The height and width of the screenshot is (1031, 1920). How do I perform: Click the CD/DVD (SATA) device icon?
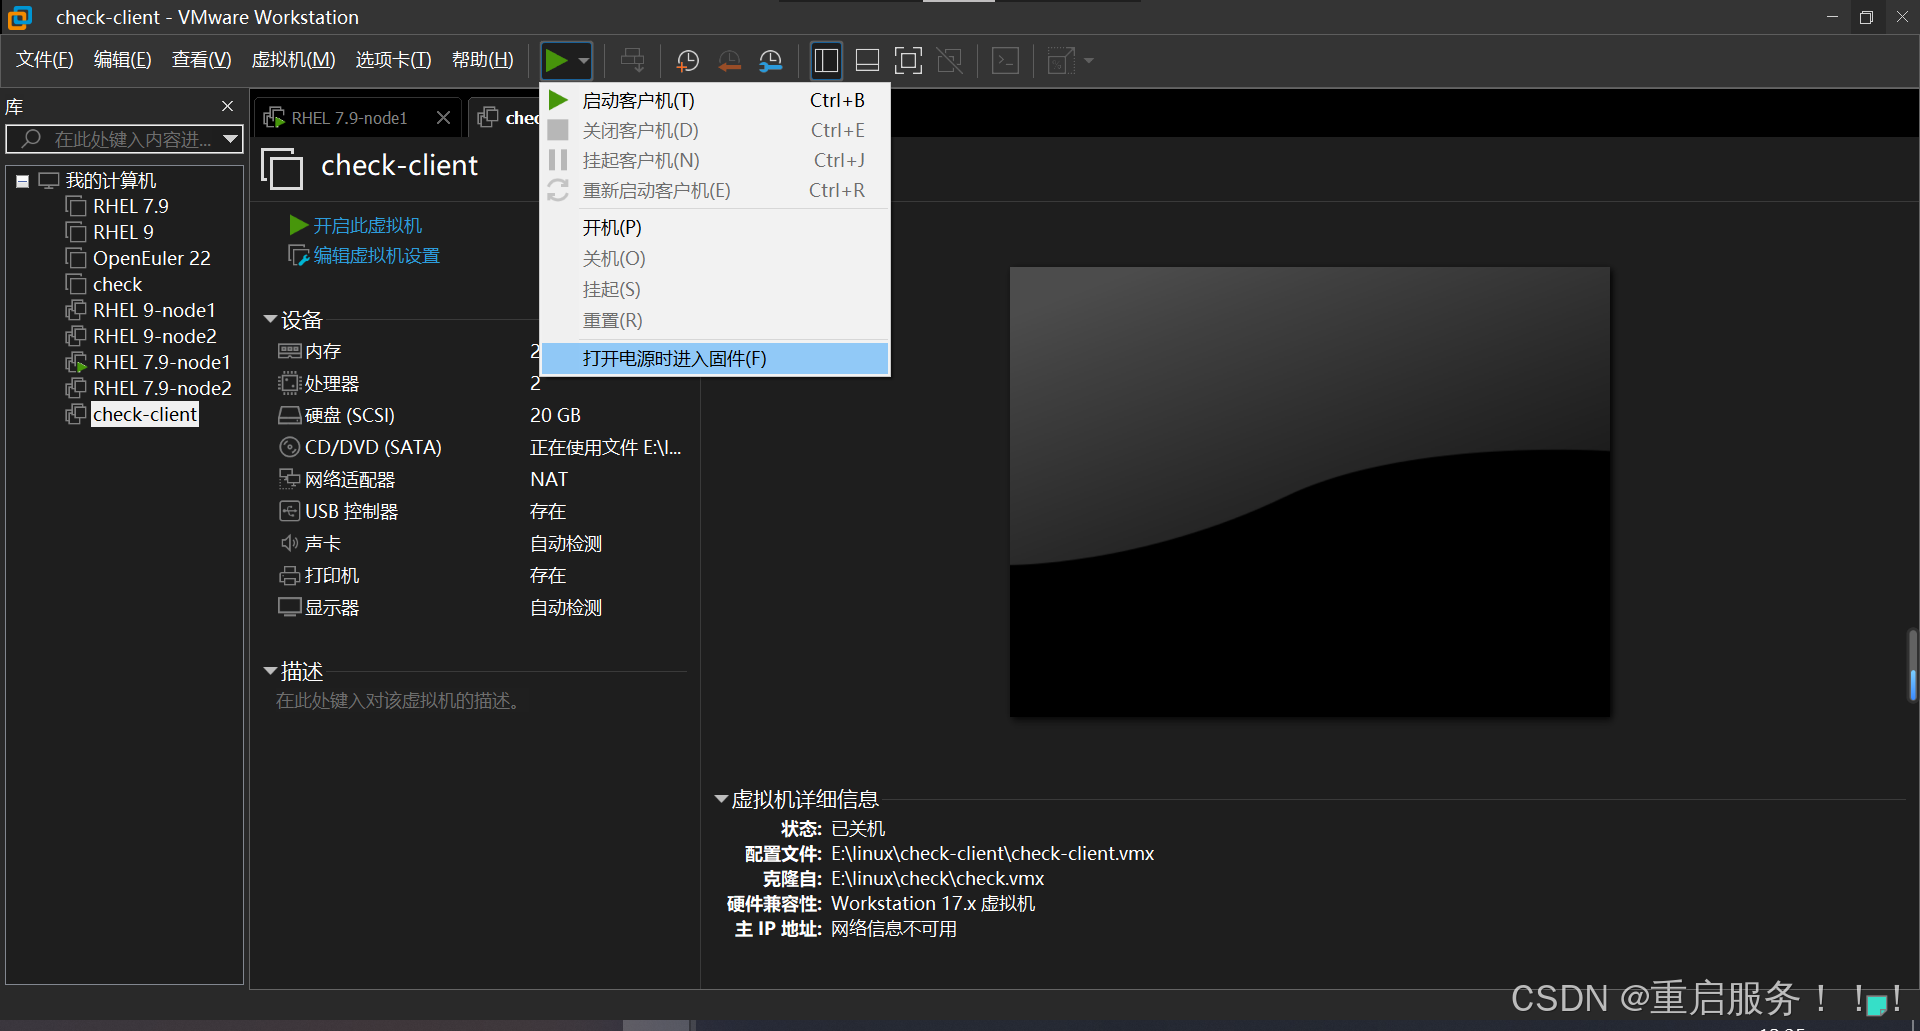[289, 447]
